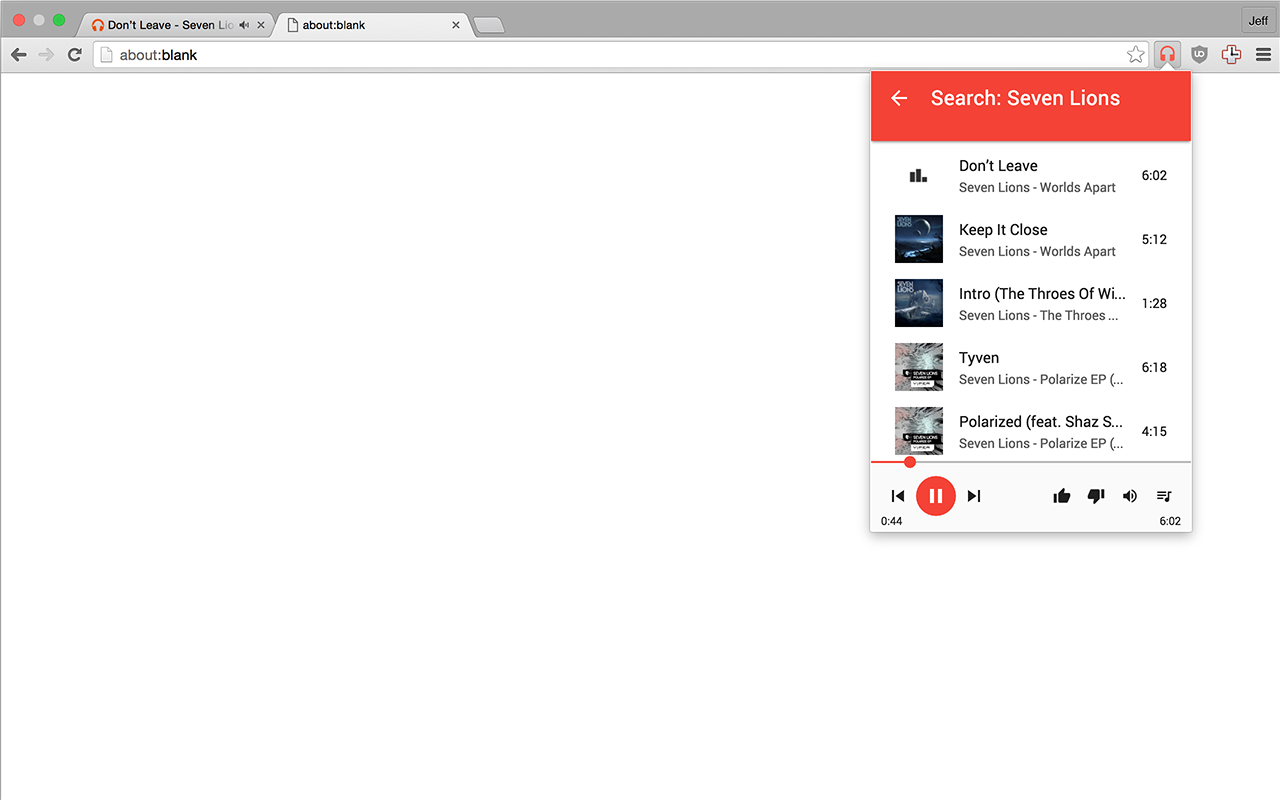Bookmark this page with the star icon
Image resolution: width=1280 pixels, height=800 pixels.
click(1135, 55)
